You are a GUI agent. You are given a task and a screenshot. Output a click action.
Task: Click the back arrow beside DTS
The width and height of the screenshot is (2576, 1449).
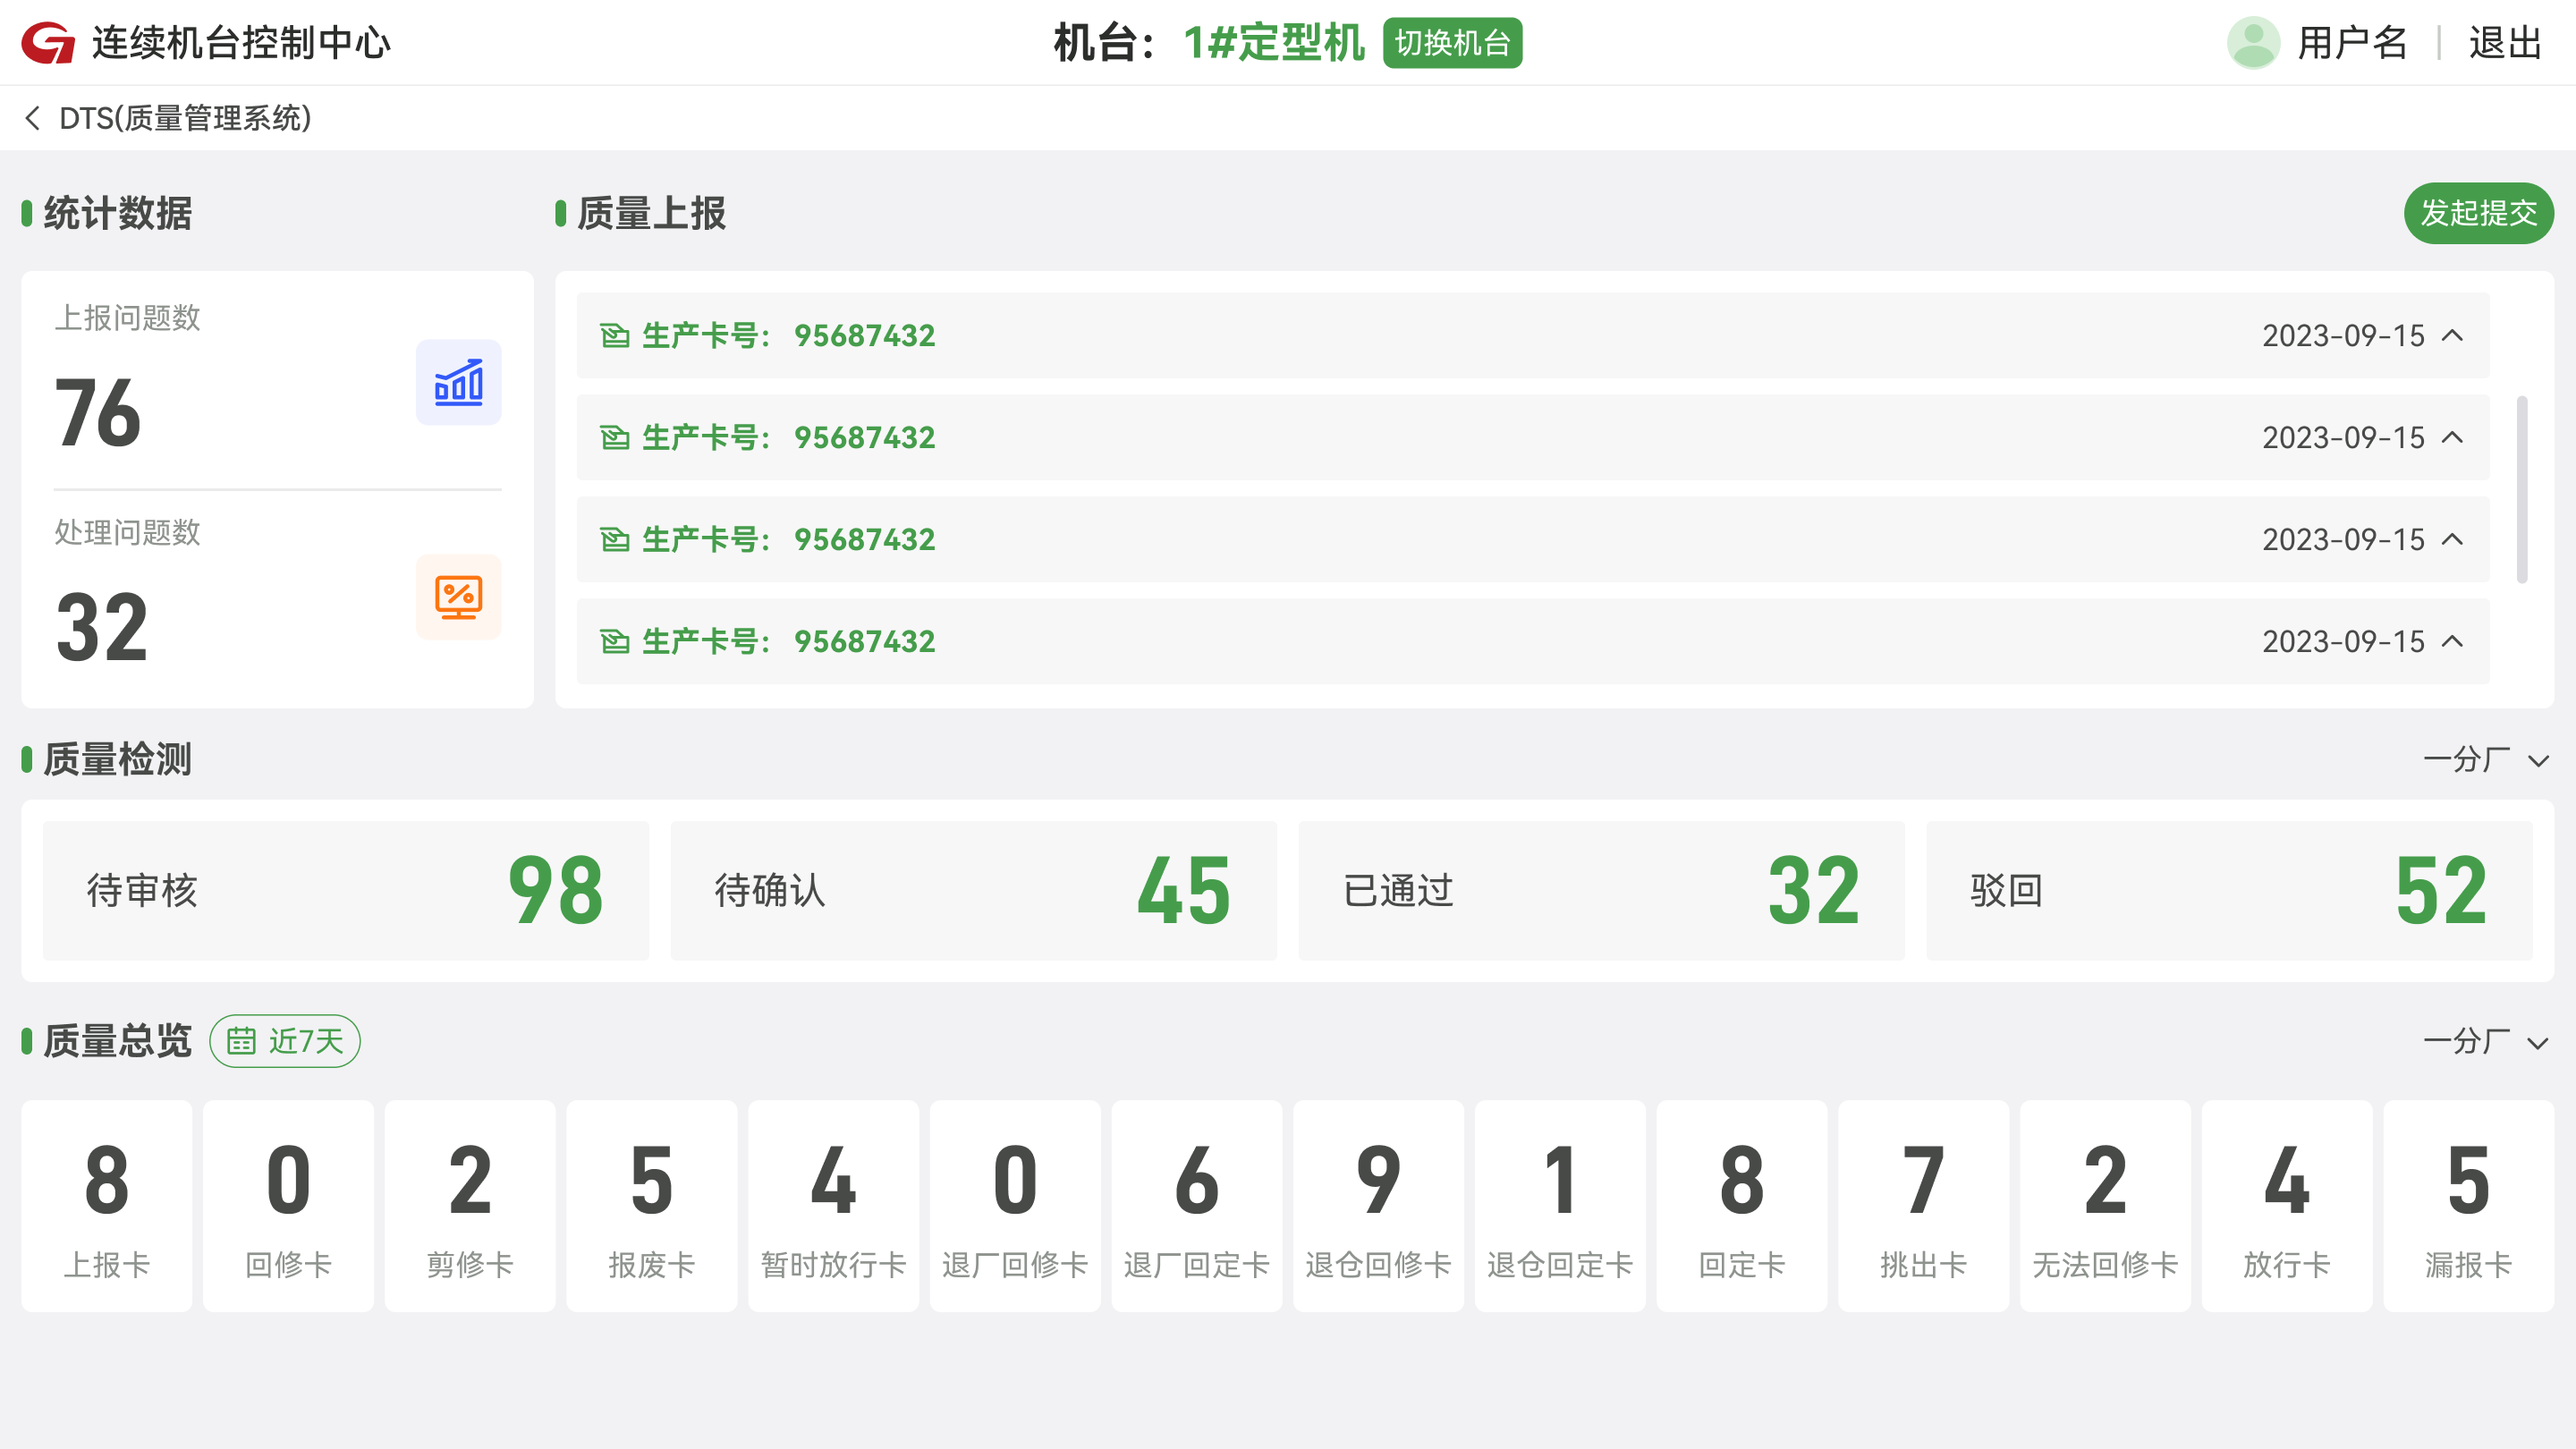click(33, 118)
